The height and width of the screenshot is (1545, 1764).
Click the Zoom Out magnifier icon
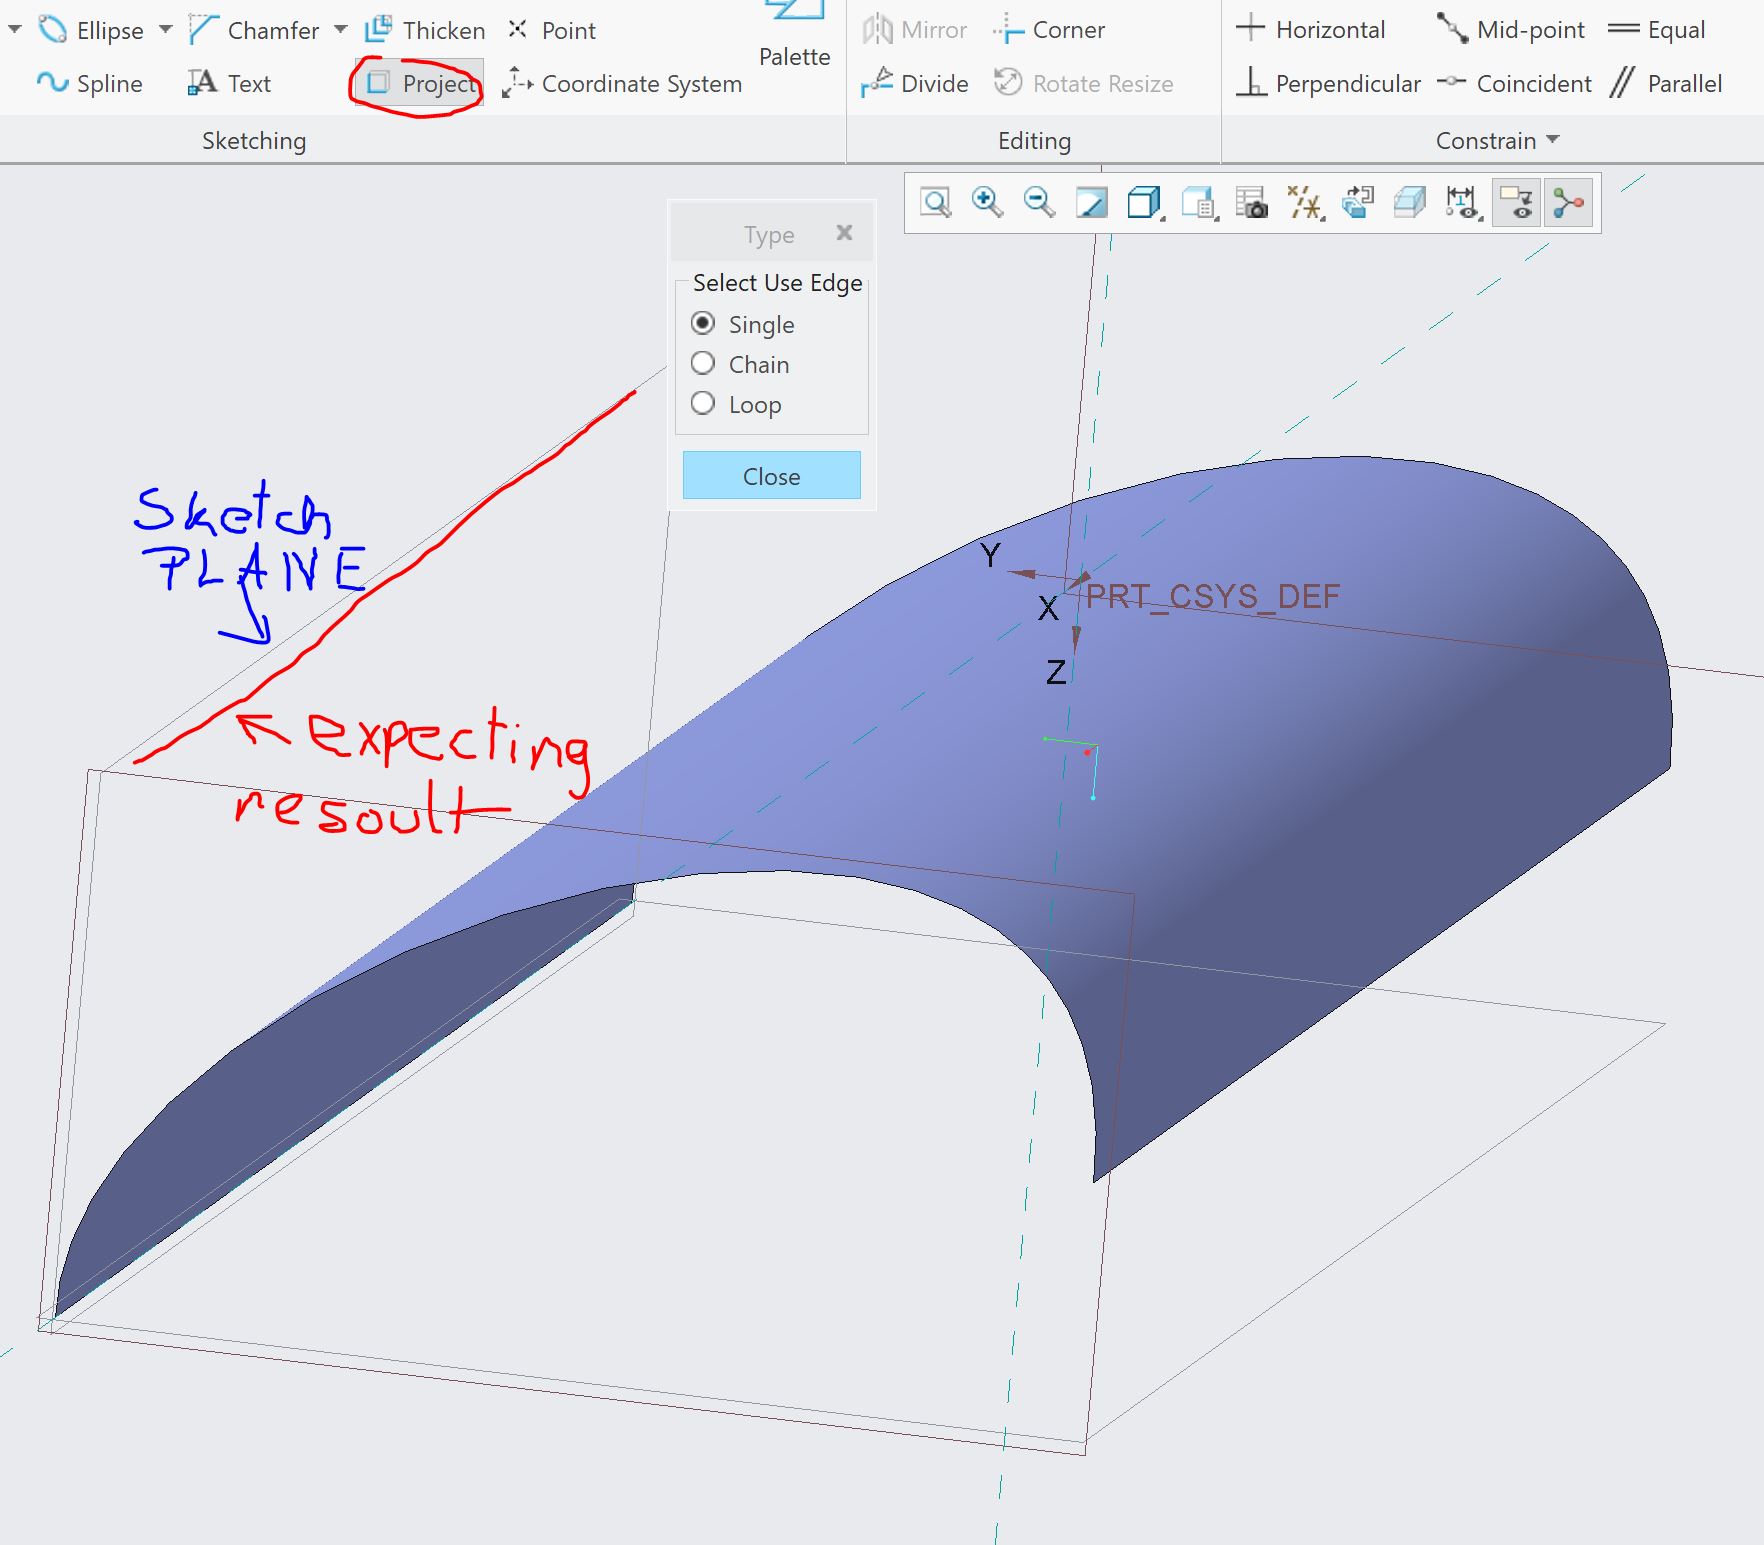1039,202
